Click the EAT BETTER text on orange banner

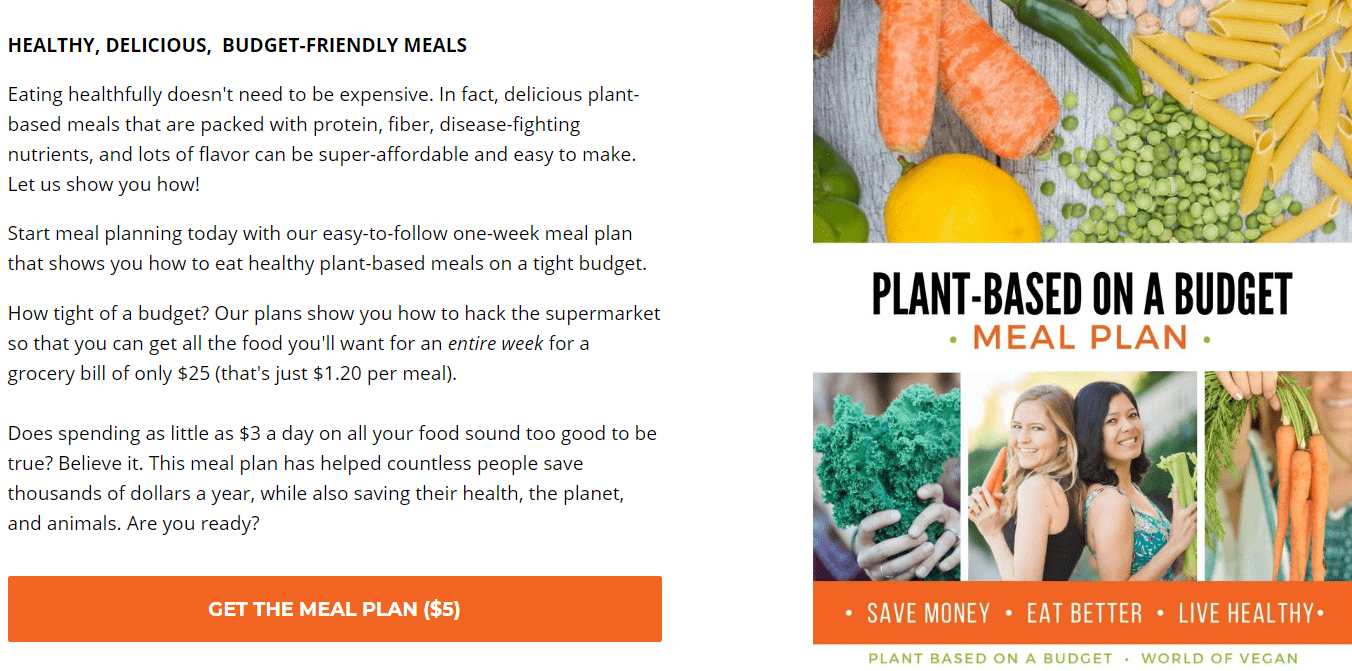[1084, 613]
